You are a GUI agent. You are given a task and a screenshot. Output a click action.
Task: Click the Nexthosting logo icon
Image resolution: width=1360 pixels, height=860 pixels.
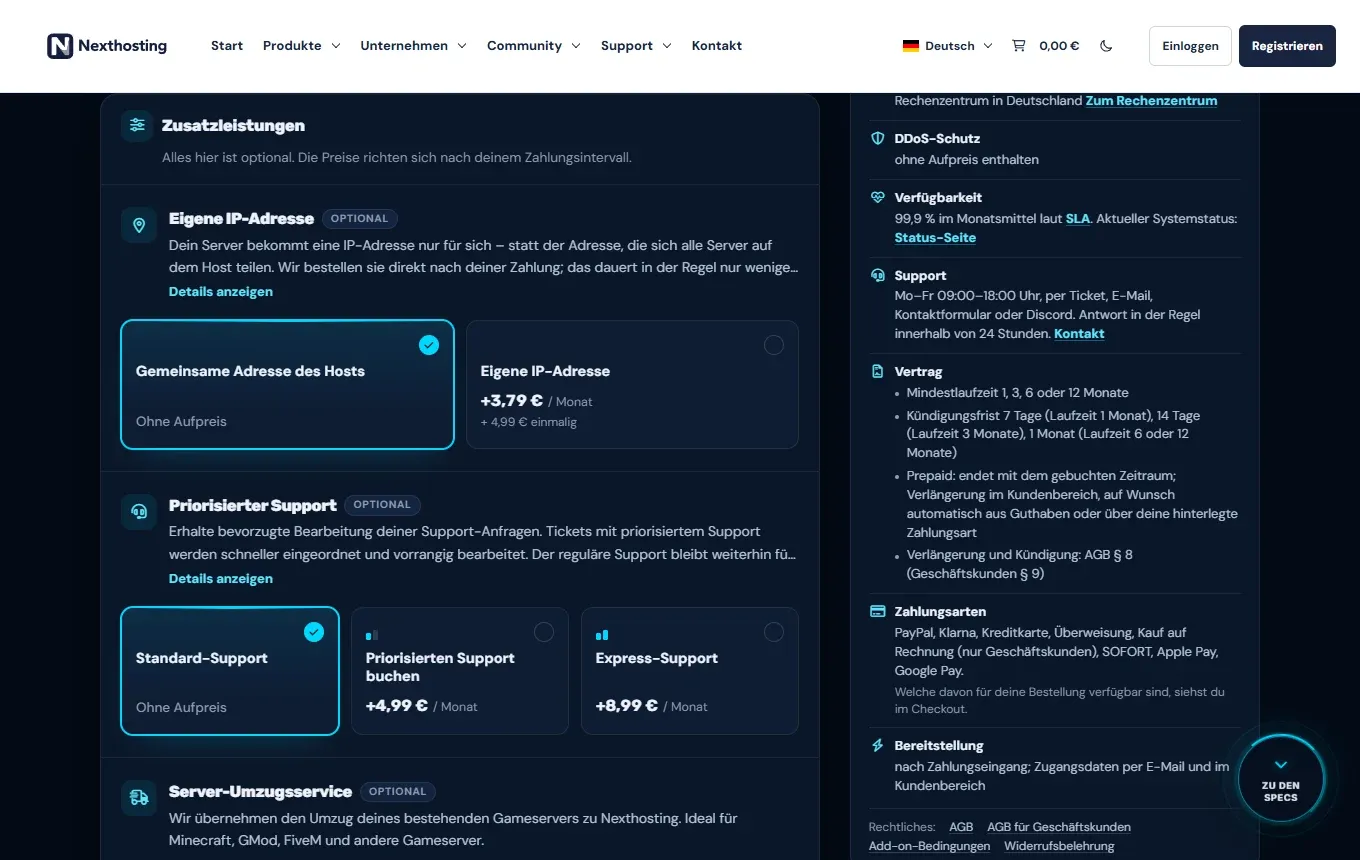tap(60, 46)
